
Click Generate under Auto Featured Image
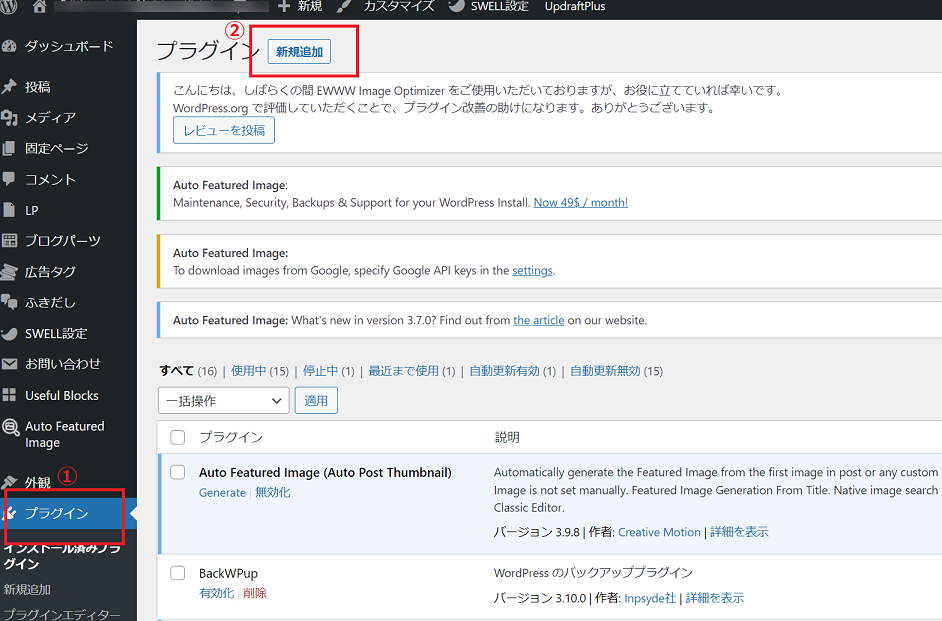tap(222, 492)
